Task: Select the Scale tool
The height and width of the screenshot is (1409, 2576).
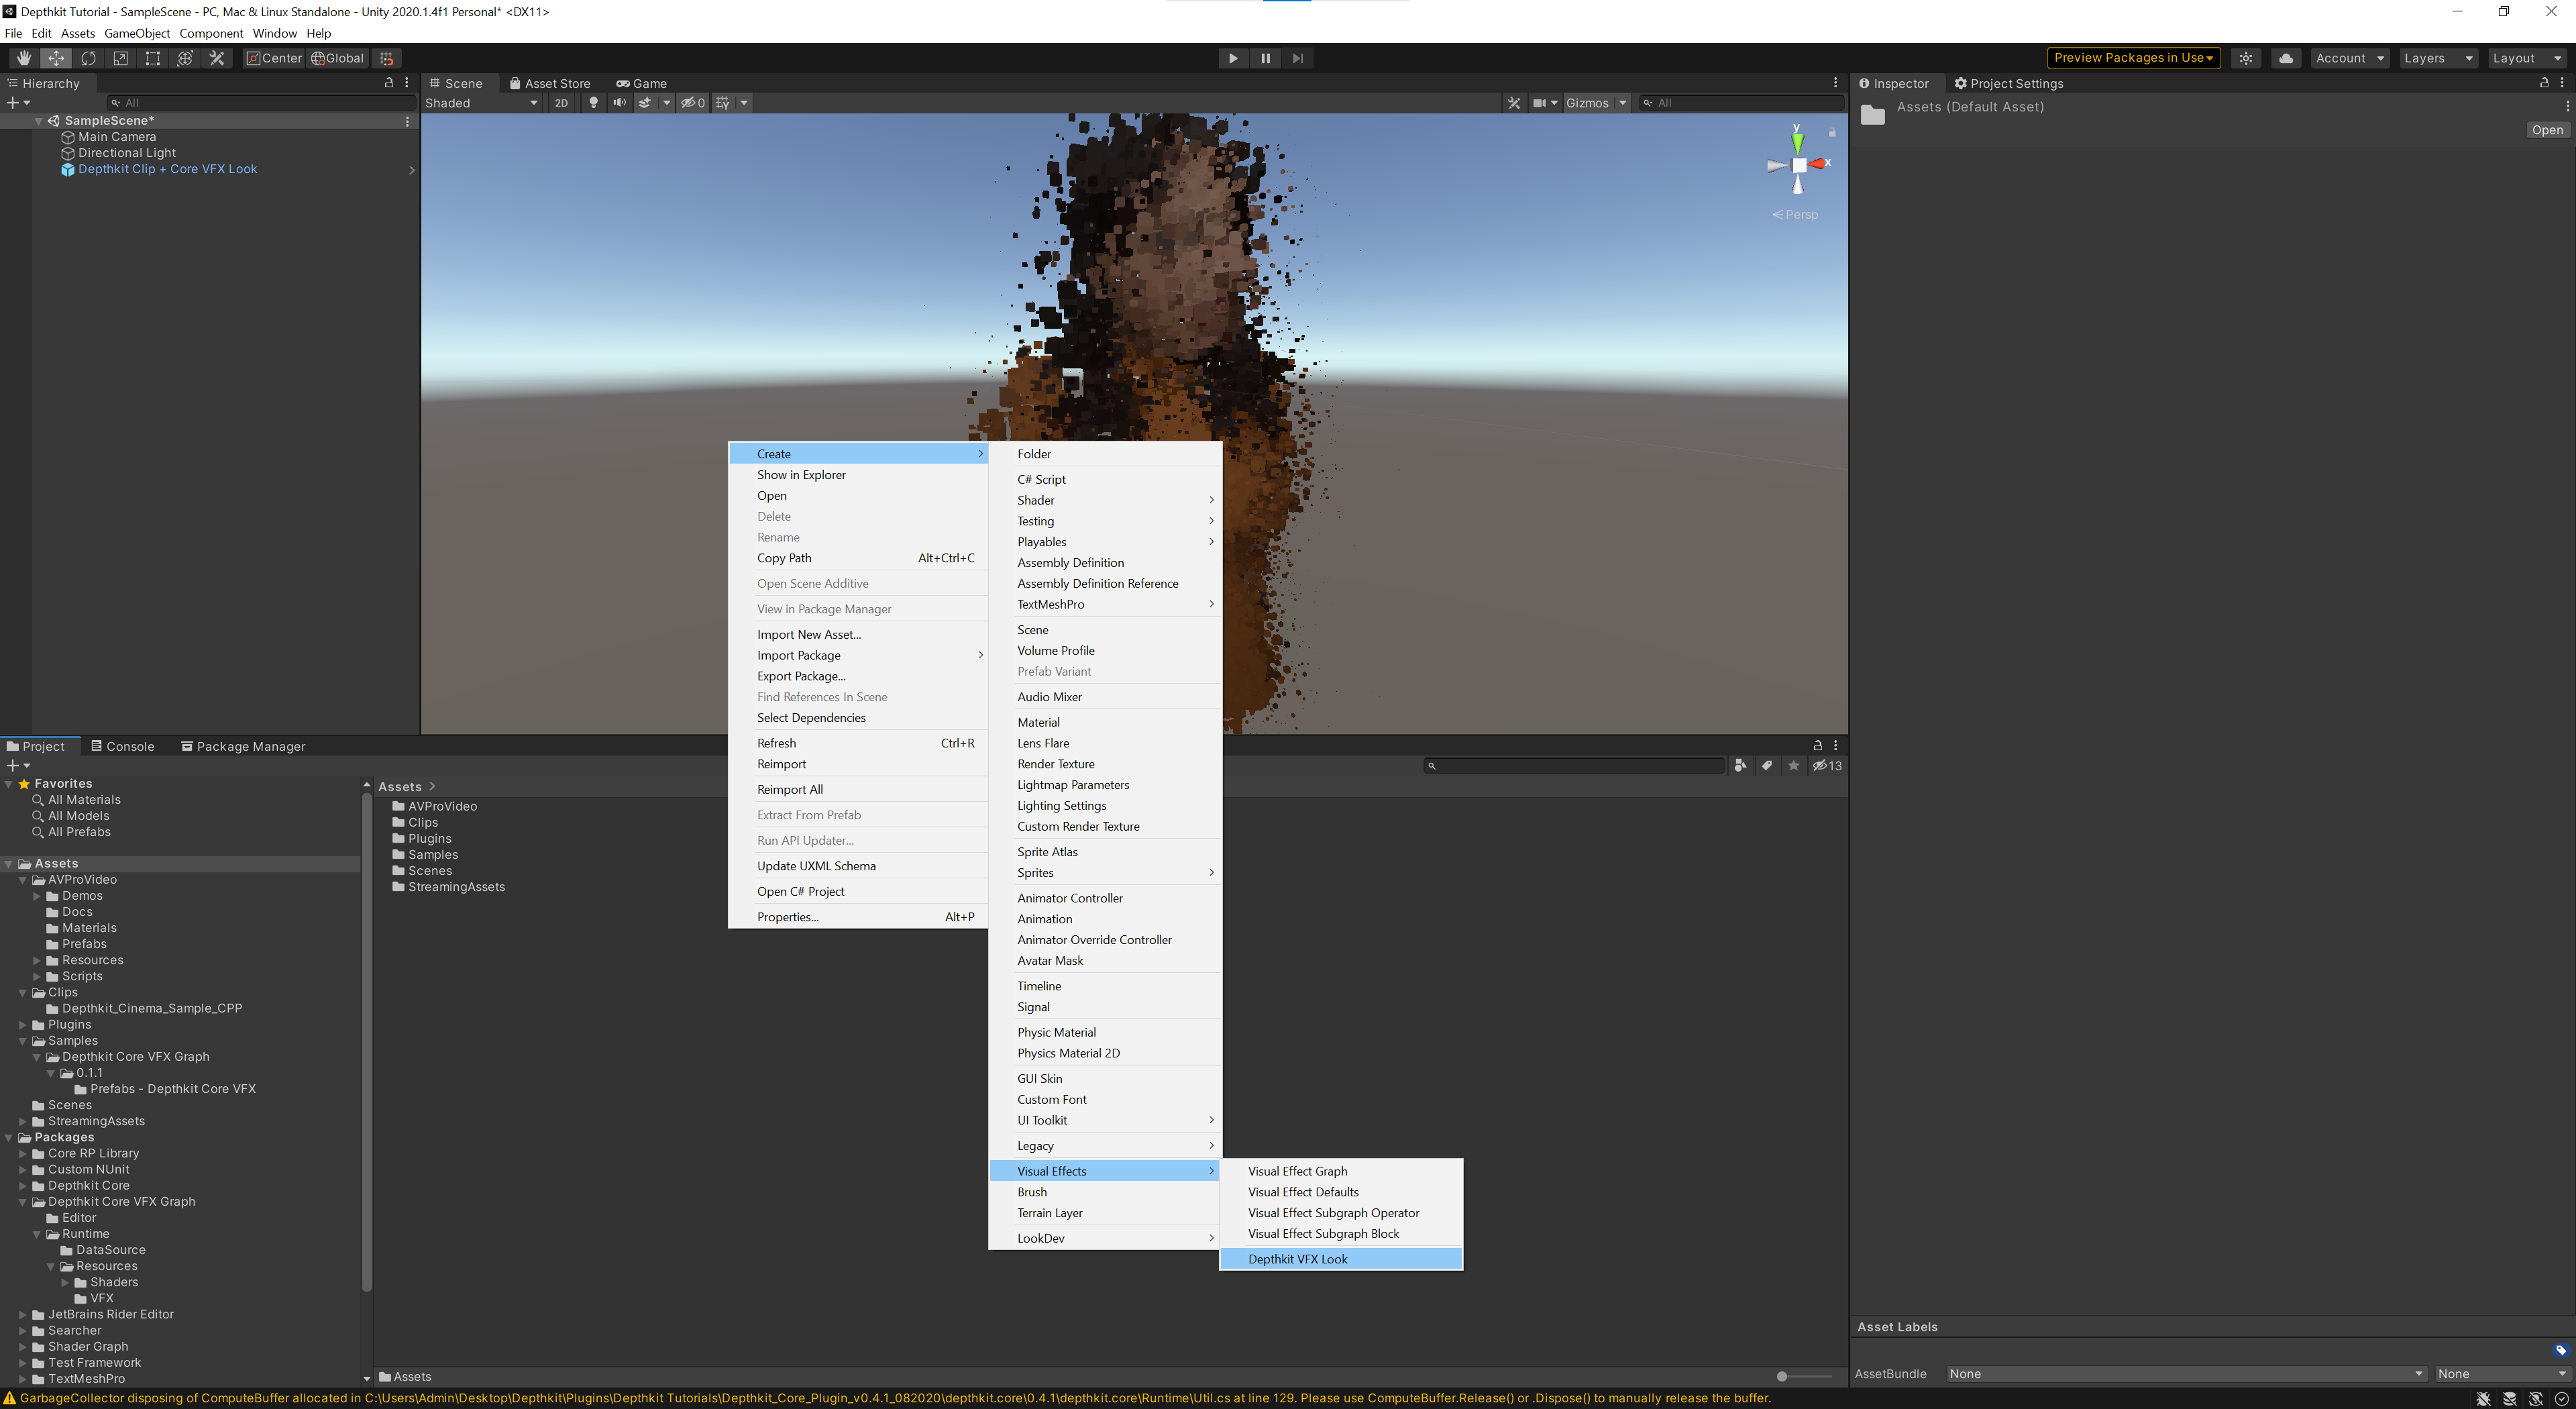Action: point(120,58)
